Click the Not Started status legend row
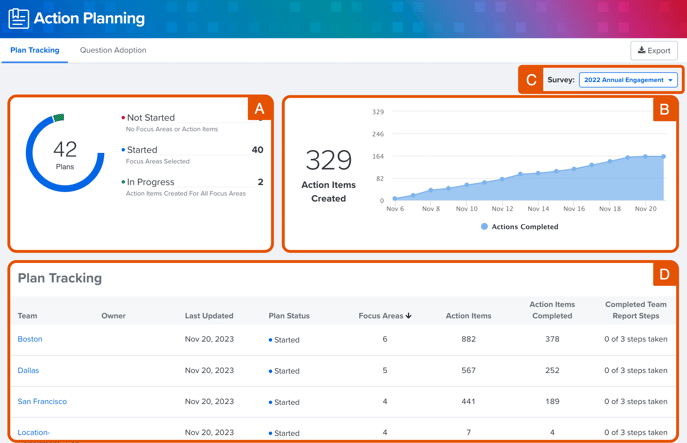The height and width of the screenshot is (443, 687). click(x=150, y=118)
